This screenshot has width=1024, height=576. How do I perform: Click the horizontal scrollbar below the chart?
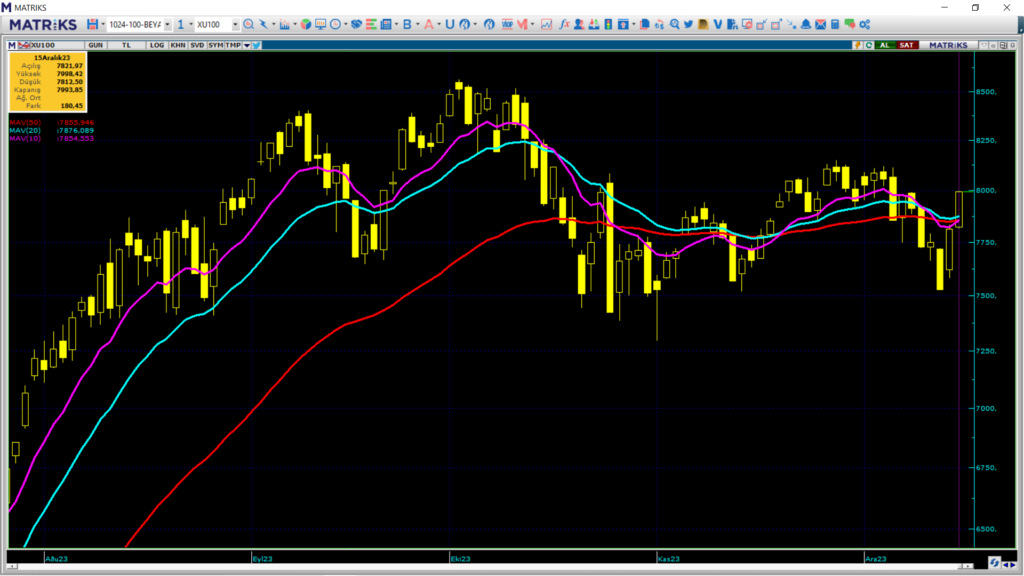[x=500, y=566]
